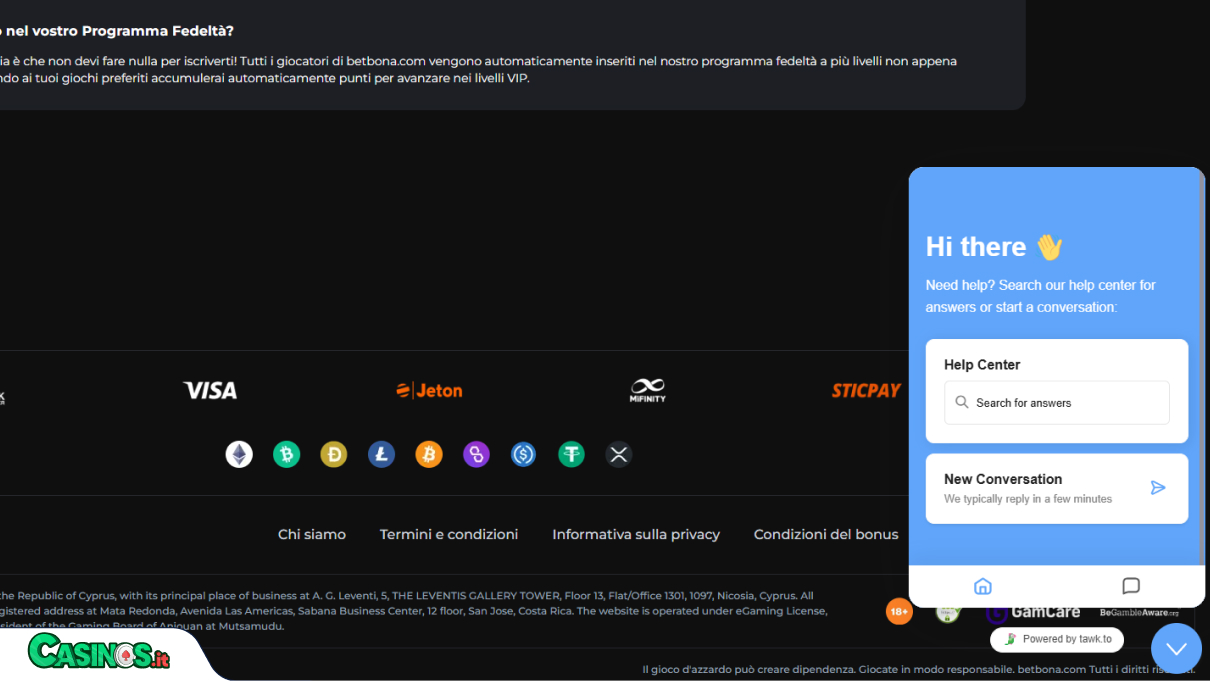The width and height of the screenshot is (1210, 681).
Task: Click the search magnifier in Help Center
Action: tap(962, 402)
